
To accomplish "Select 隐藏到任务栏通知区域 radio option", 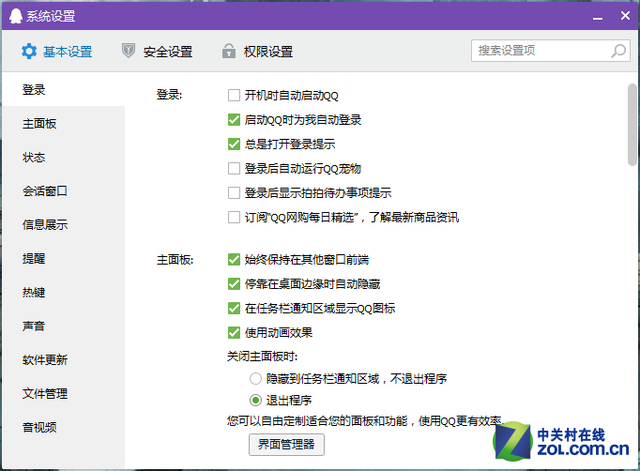I will (x=256, y=379).
